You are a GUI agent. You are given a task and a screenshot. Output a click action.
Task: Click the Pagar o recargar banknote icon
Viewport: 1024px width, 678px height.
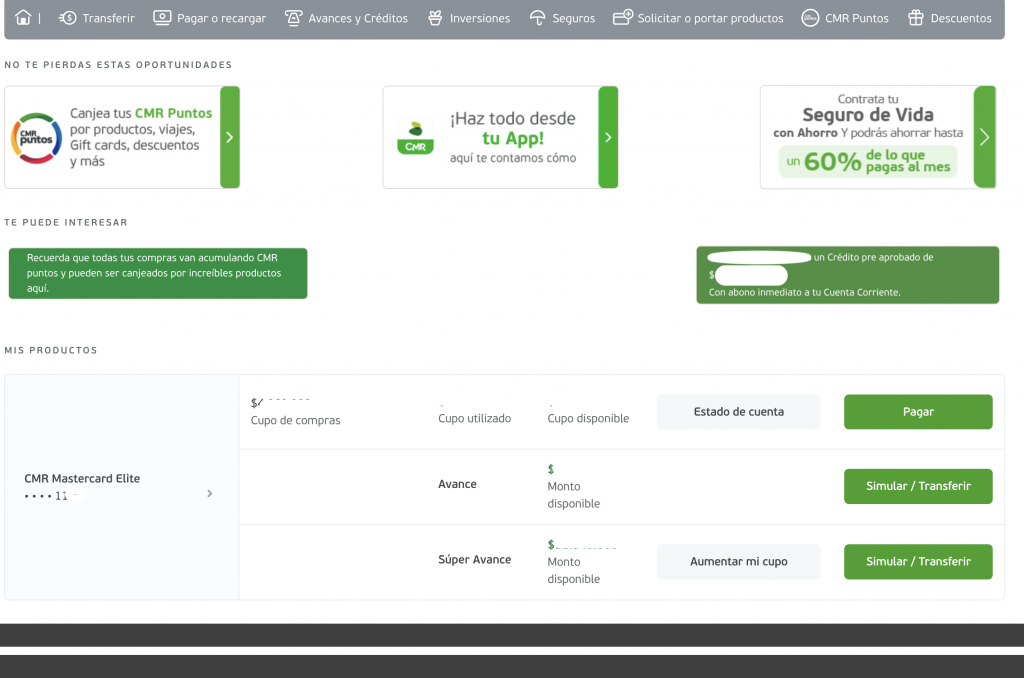tap(162, 18)
